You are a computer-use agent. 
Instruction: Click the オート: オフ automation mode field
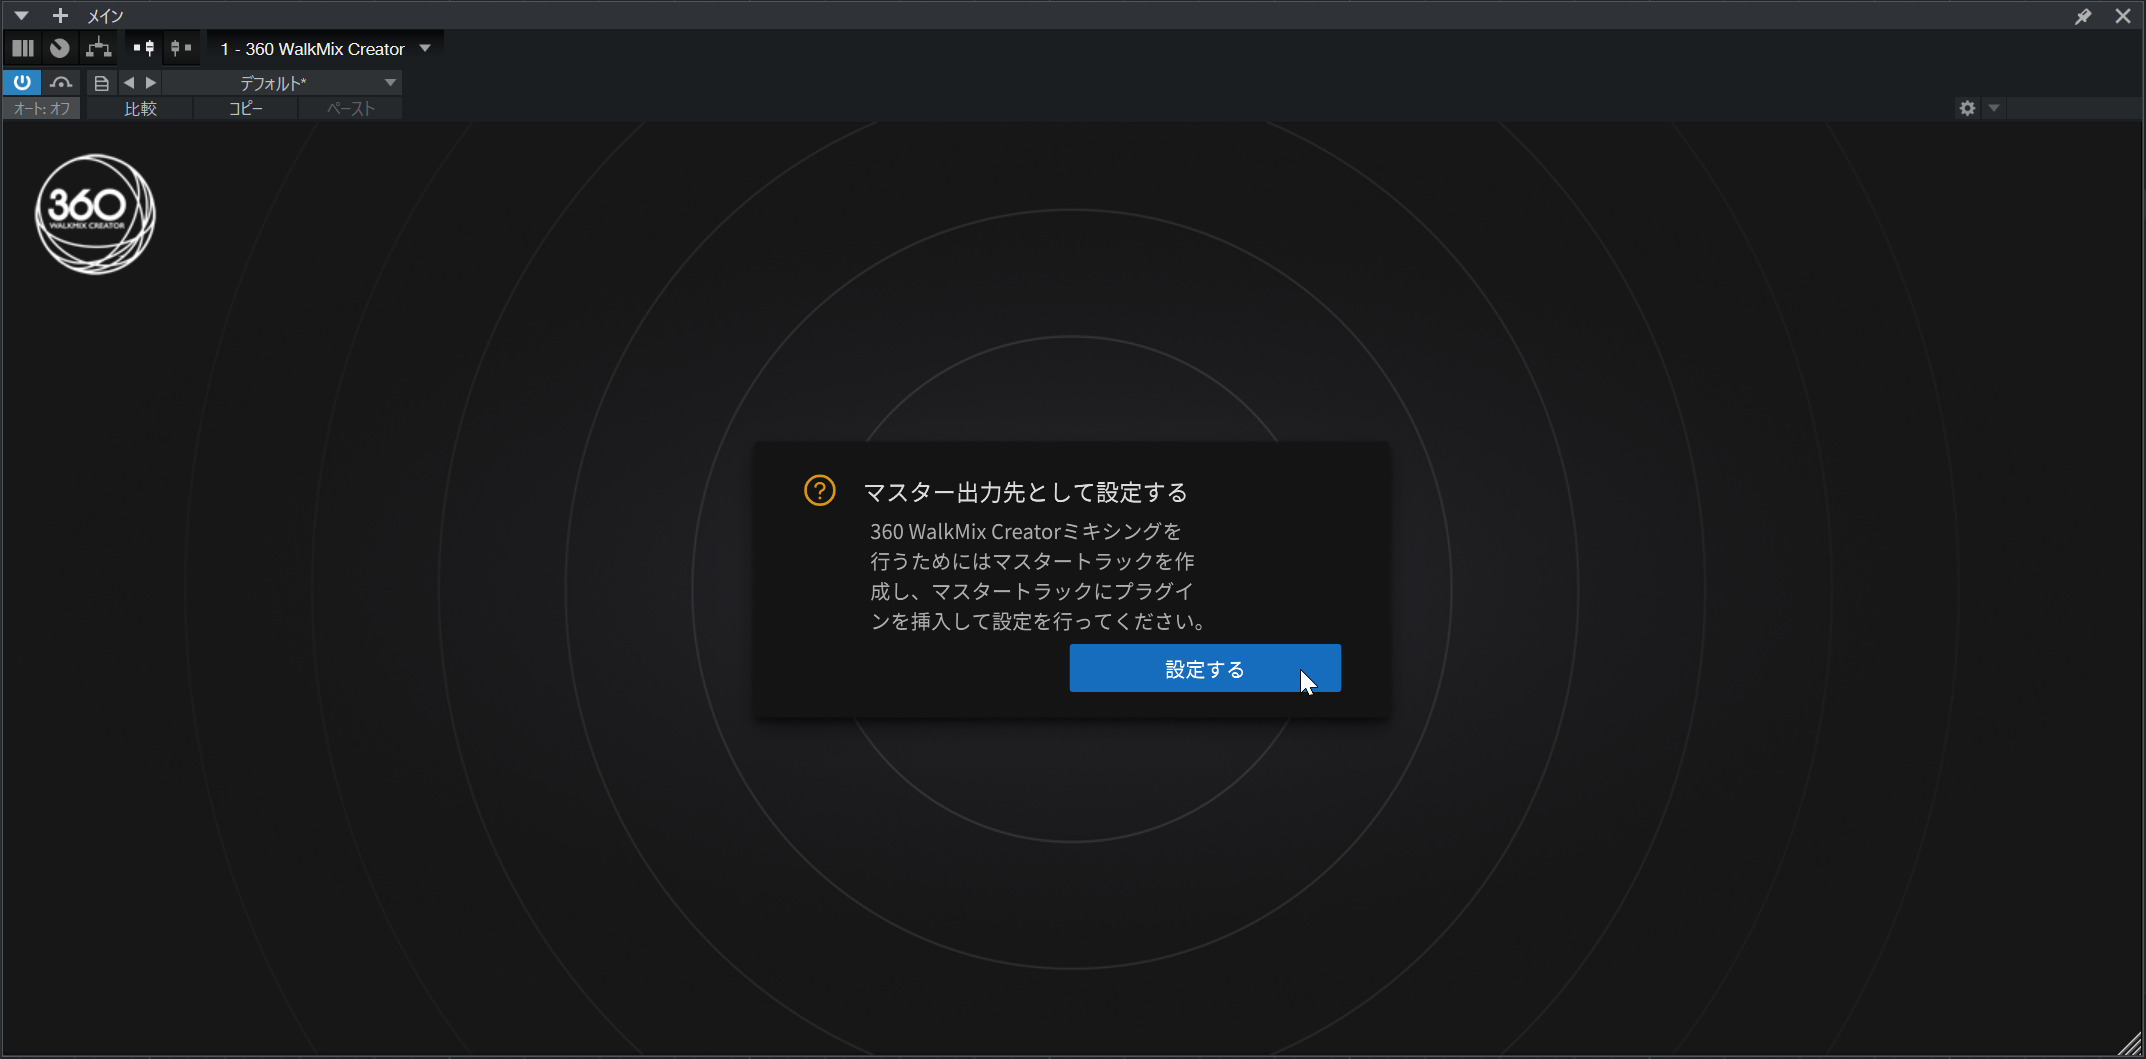[42, 108]
